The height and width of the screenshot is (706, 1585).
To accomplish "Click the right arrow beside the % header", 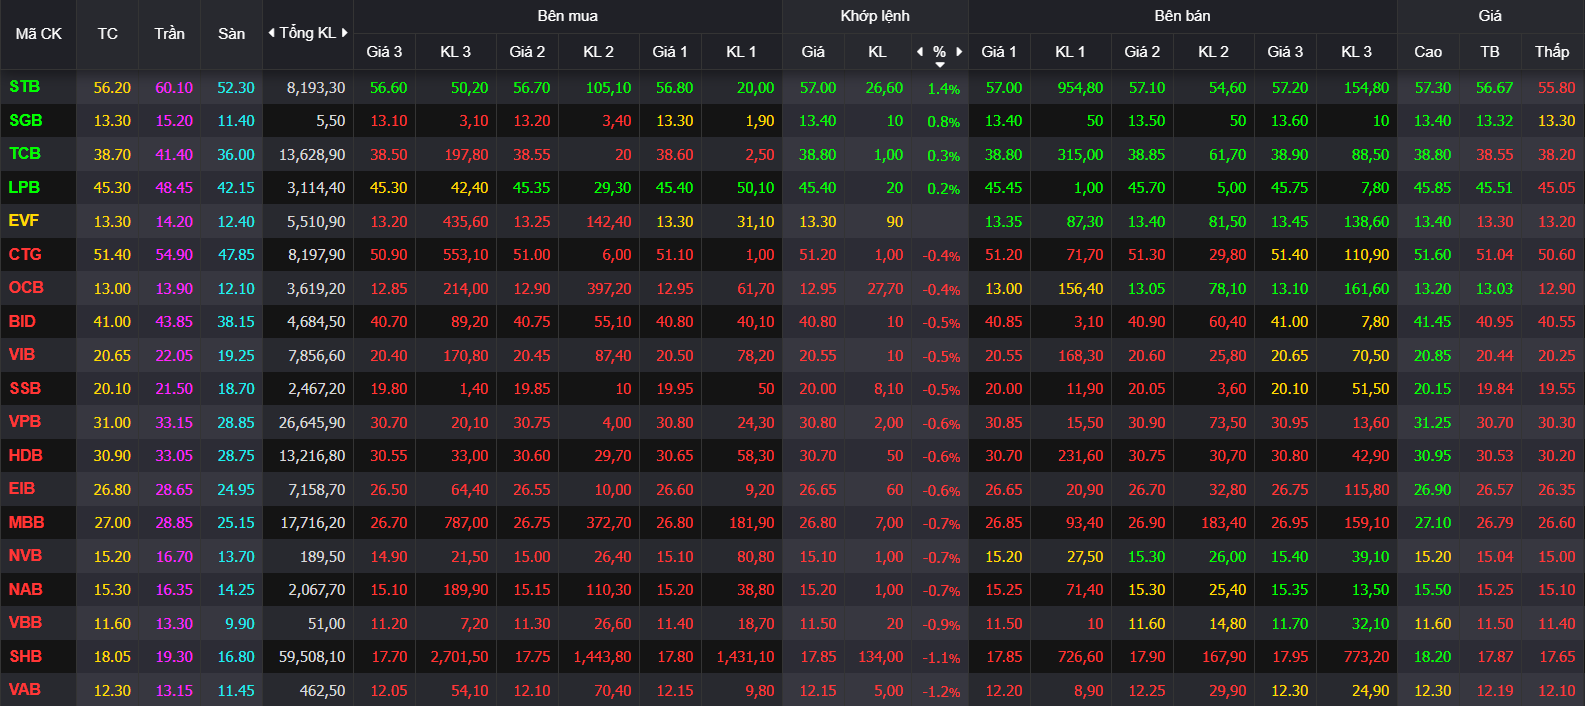I will [959, 51].
